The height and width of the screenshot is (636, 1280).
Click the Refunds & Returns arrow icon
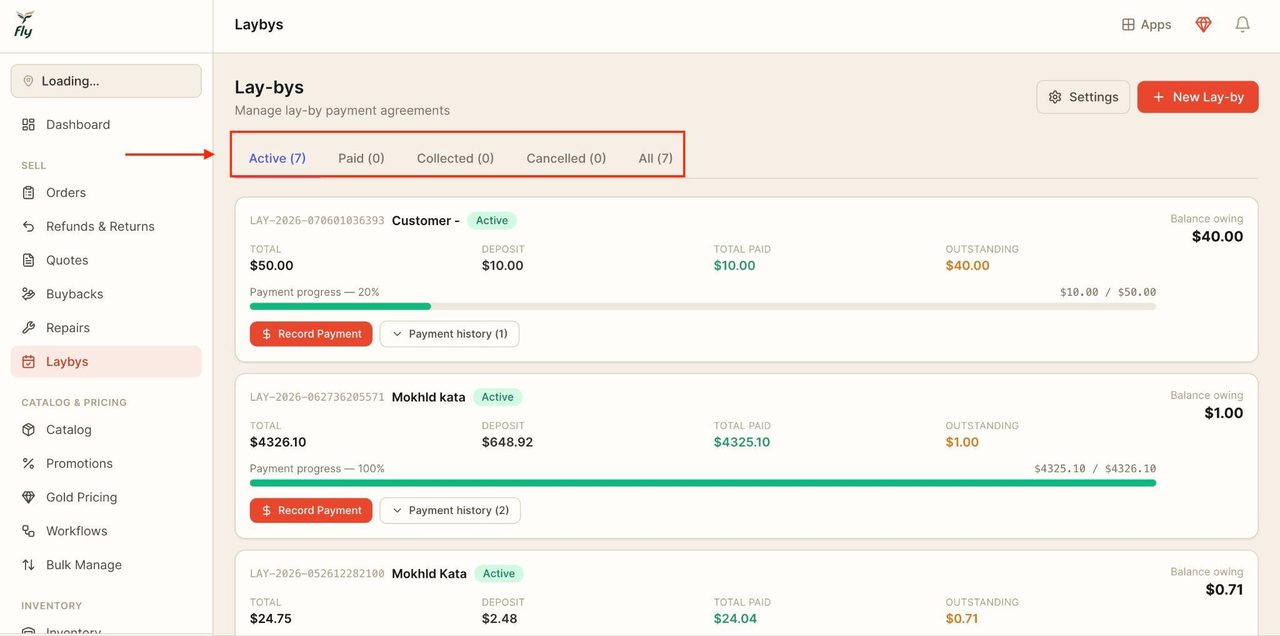point(29,227)
